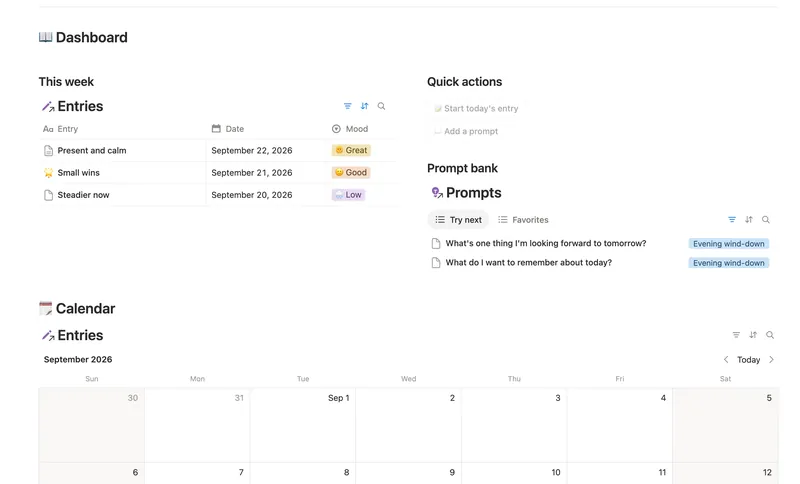This screenshot has height=484, width=800.
Task: Click page icon of Present and calm
Action: pyautogui.click(x=48, y=150)
